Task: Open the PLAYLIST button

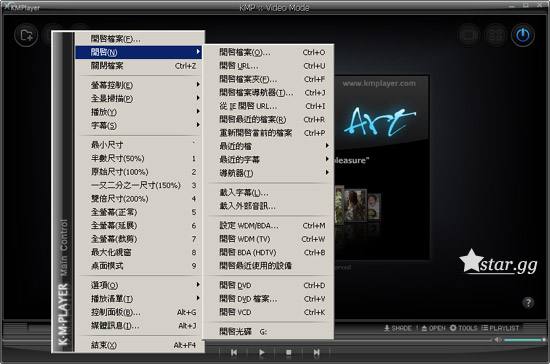Action: point(500,328)
